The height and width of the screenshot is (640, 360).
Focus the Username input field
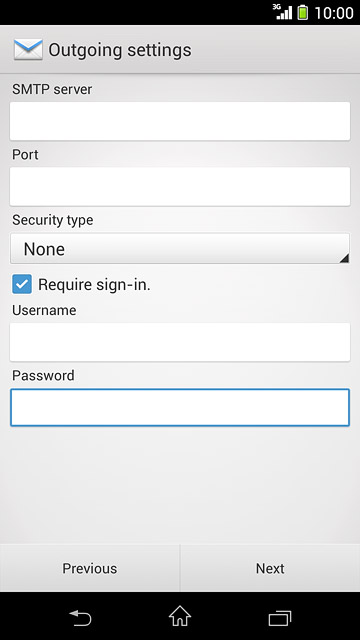point(180,342)
